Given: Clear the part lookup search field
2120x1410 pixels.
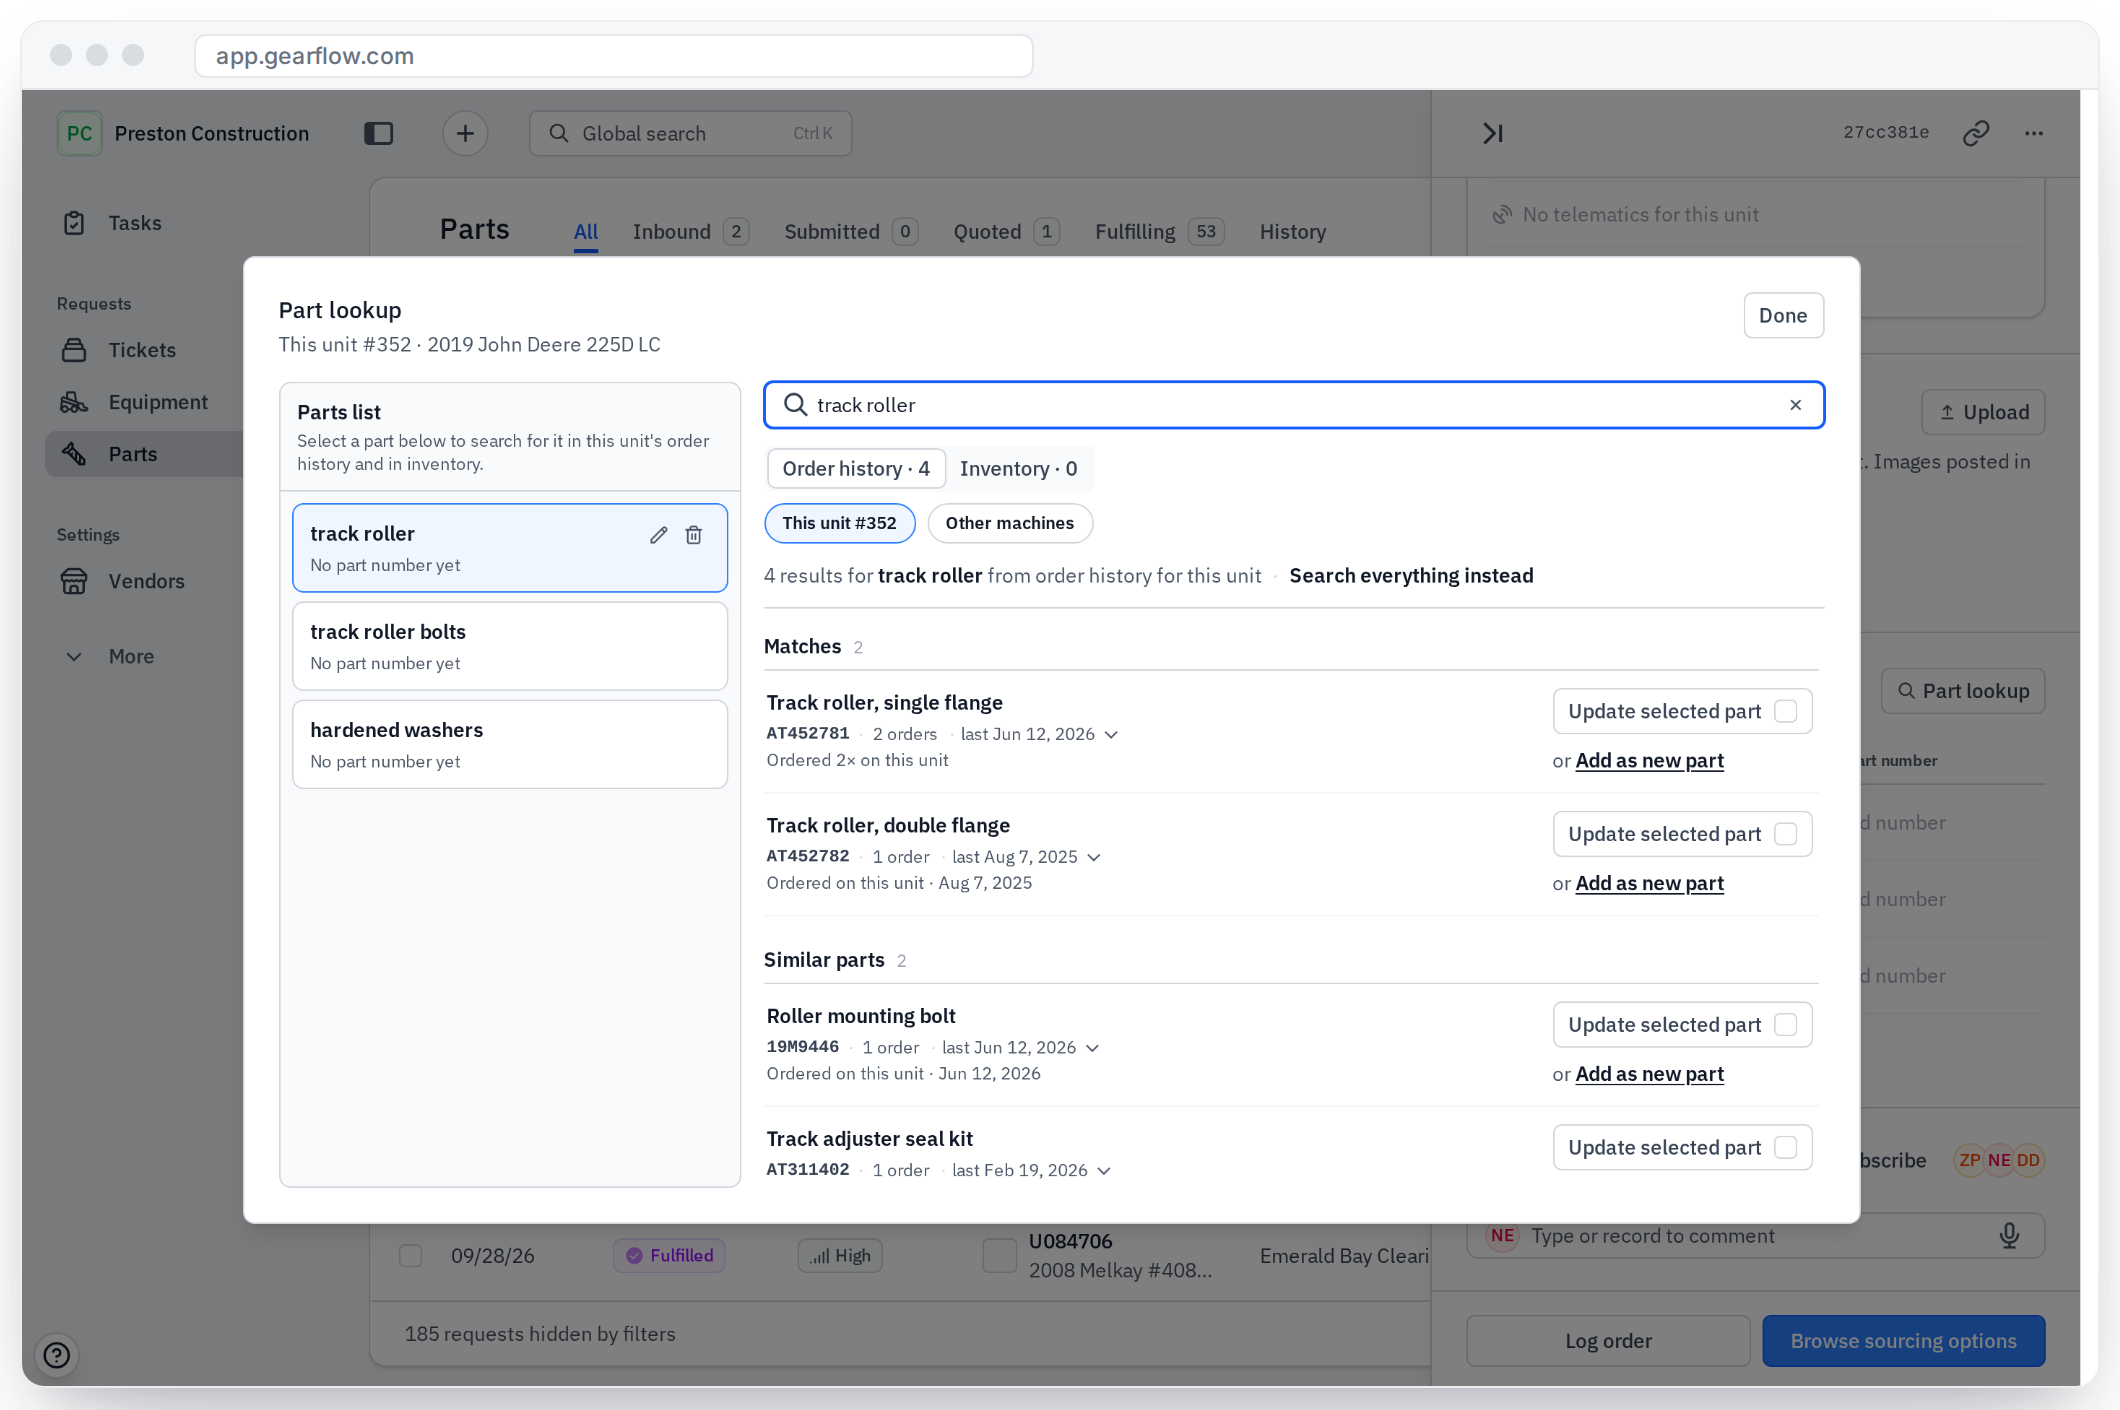Looking at the screenshot, I should click(x=1796, y=405).
